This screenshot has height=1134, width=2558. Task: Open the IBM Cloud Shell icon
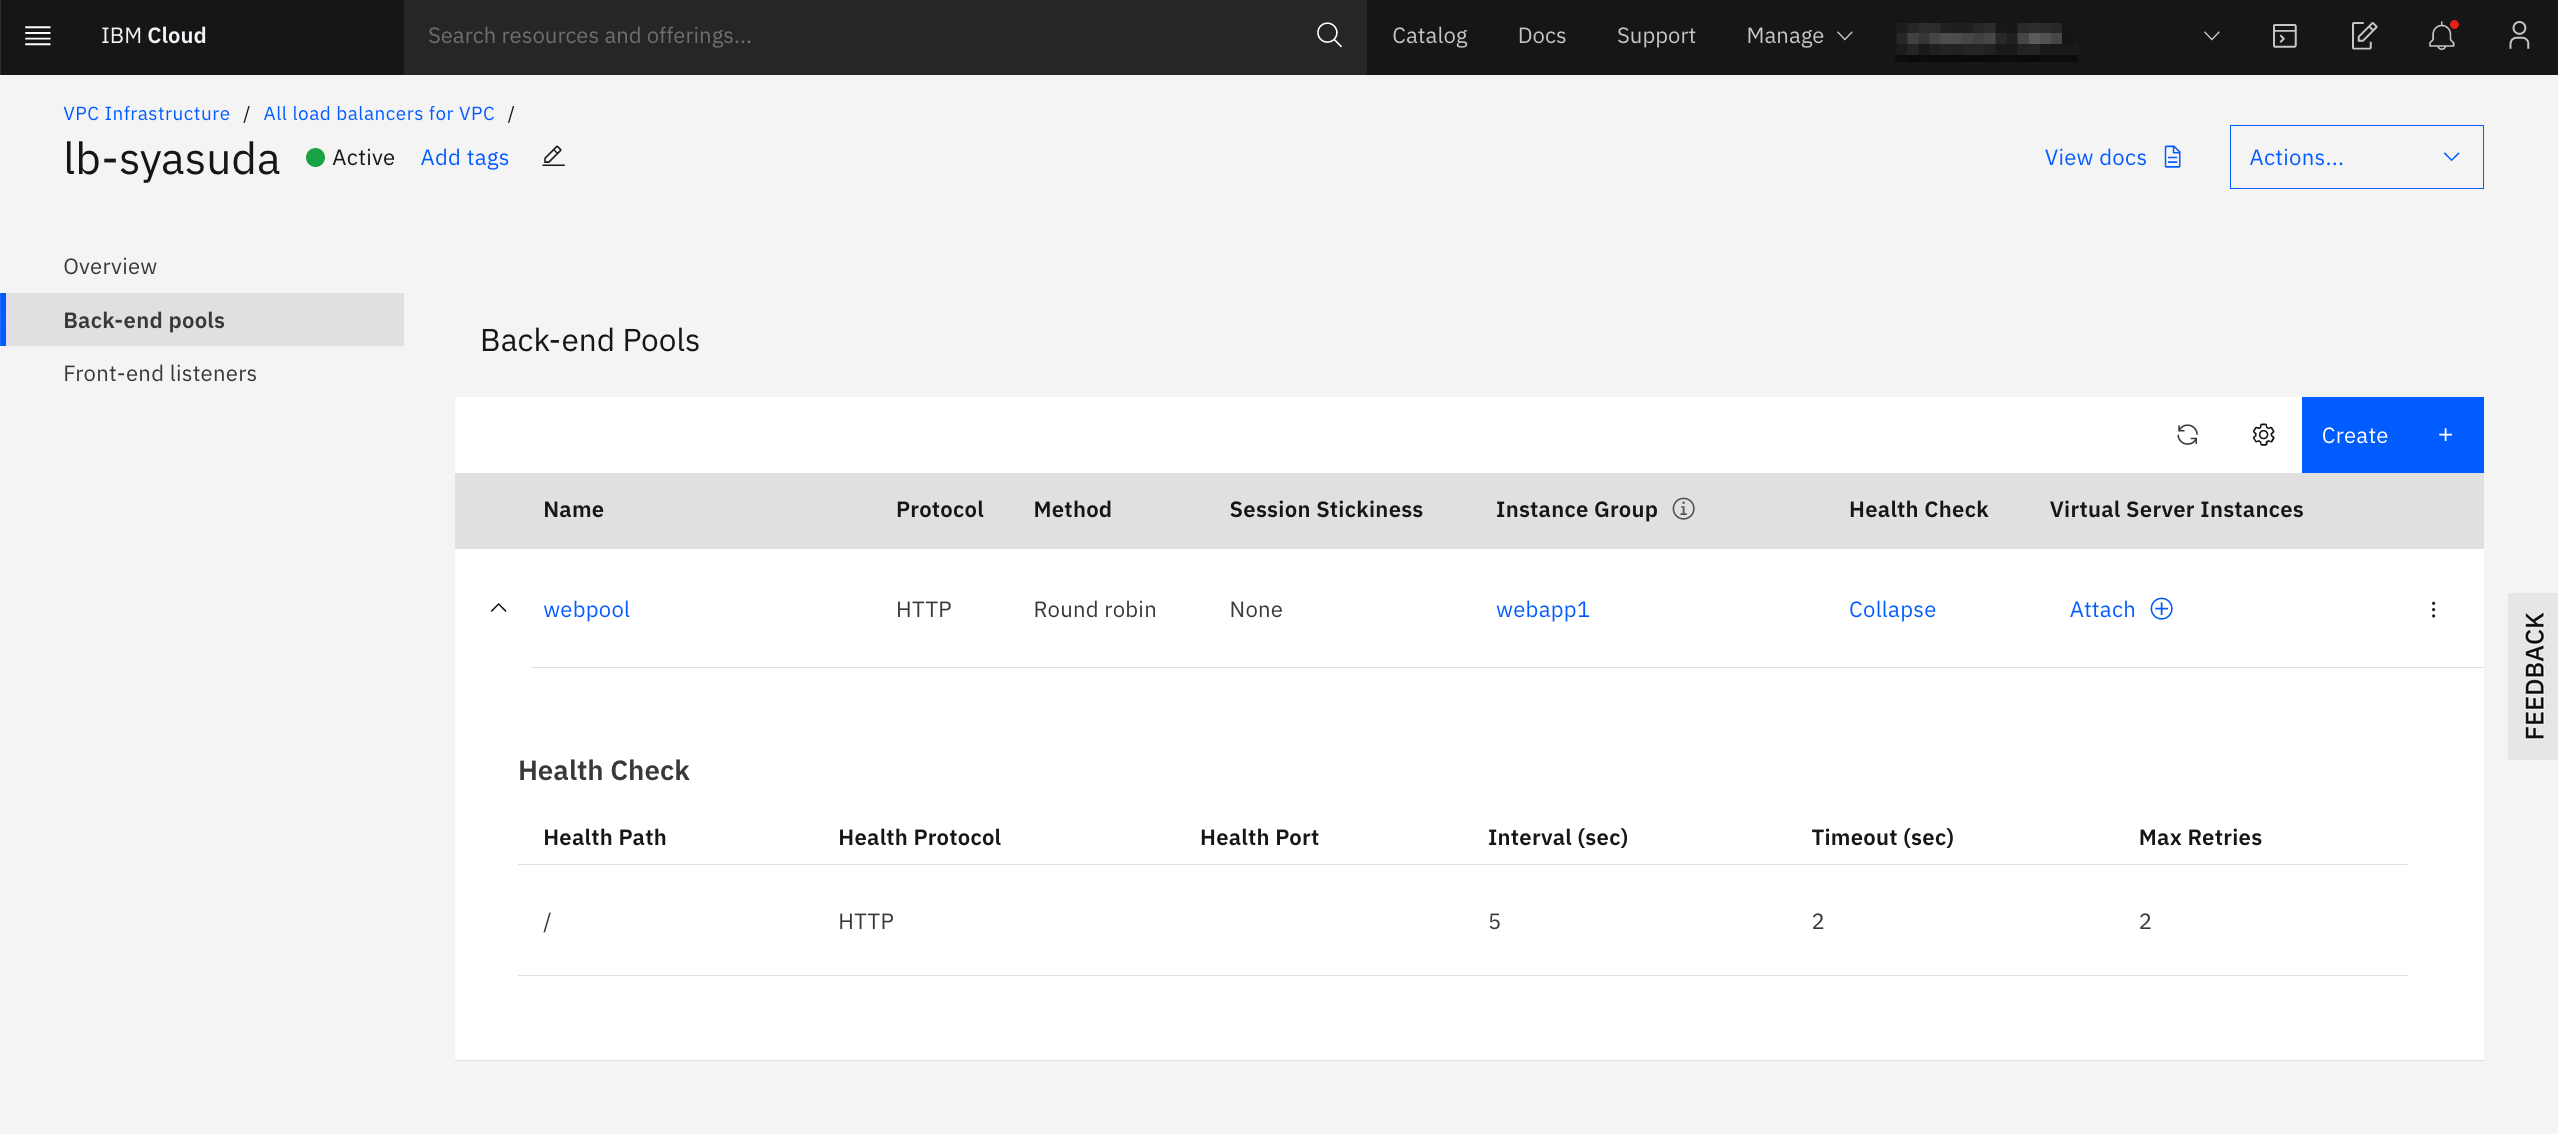pyautogui.click(x=2284, y=36)
